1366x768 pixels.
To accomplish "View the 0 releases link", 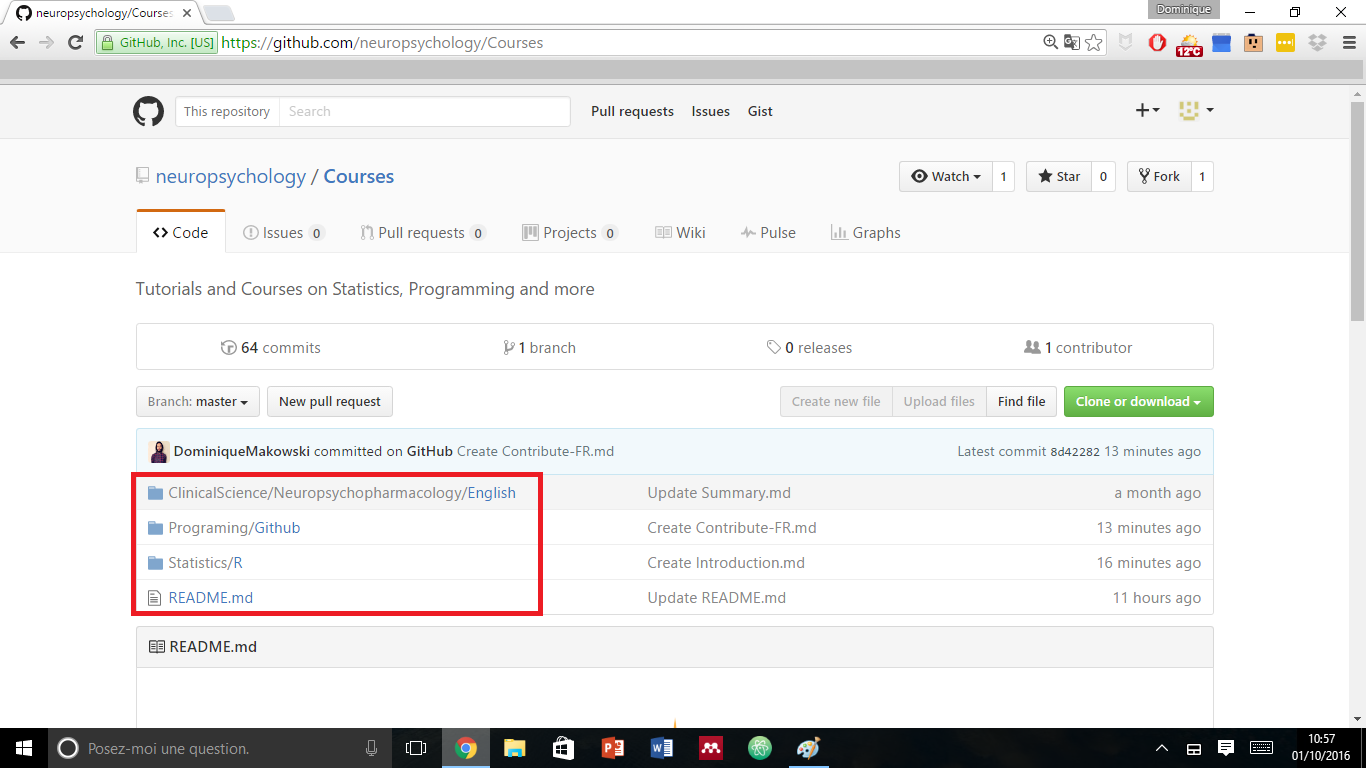I will [x=810, y=348].
